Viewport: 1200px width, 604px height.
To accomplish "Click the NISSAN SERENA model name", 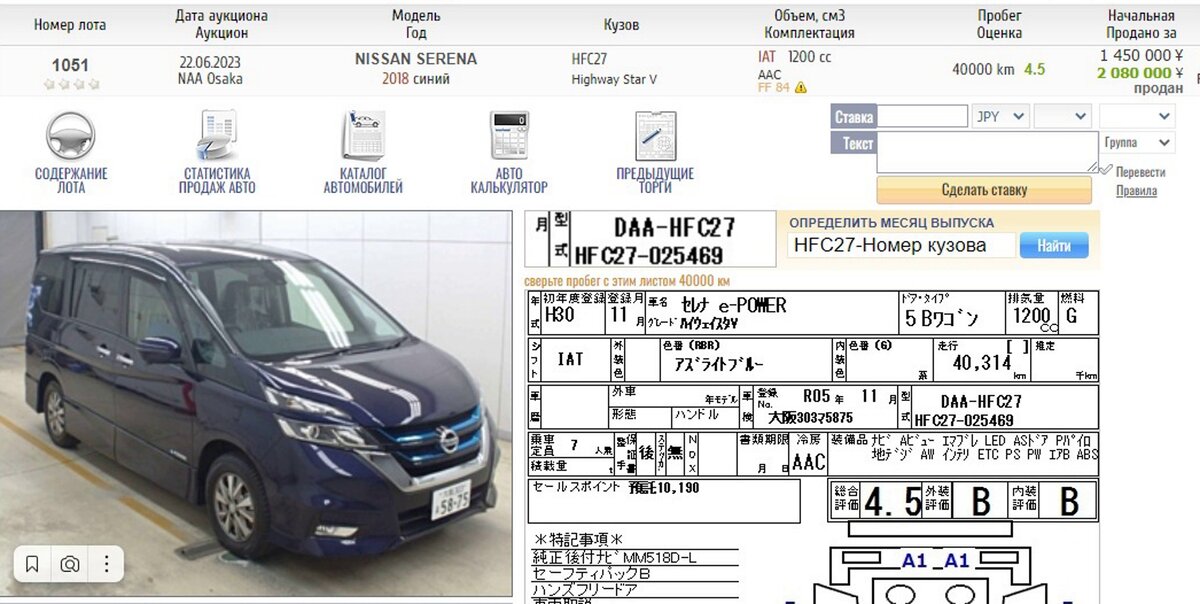I will coord(416,59).
